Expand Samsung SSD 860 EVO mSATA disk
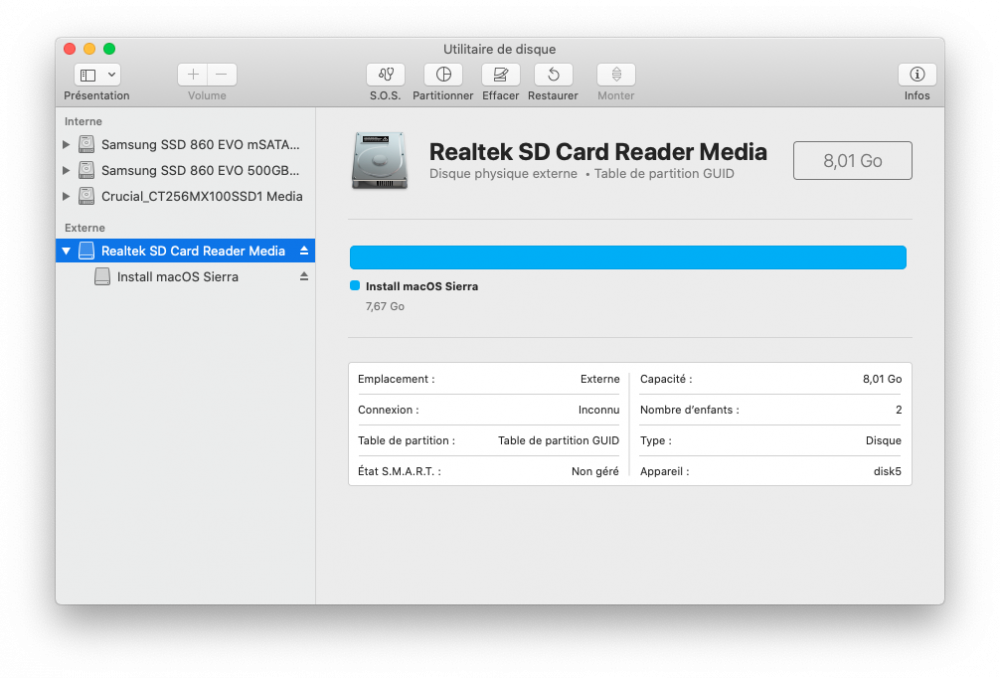The image size is (1000, 678). pos(66,145)
